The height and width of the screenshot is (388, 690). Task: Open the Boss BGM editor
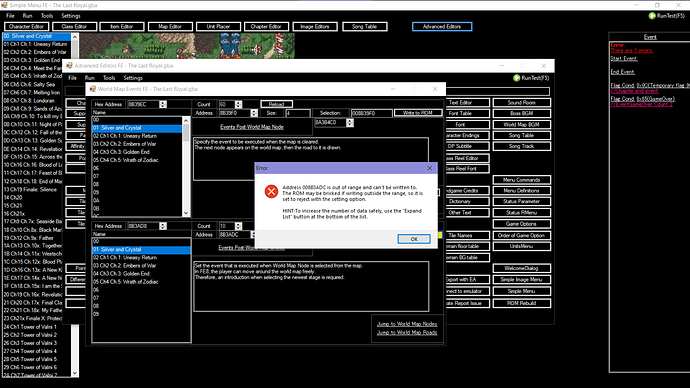point(521,113)
